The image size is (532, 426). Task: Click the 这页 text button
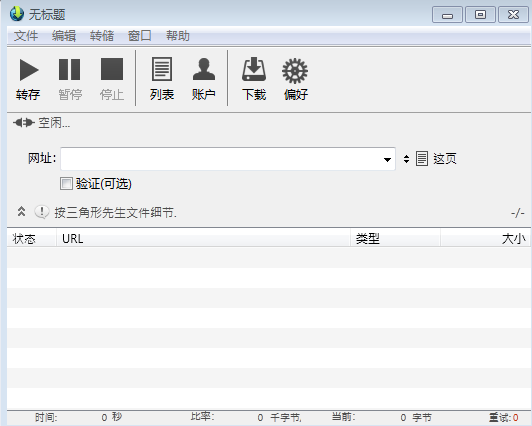[445, 159]
